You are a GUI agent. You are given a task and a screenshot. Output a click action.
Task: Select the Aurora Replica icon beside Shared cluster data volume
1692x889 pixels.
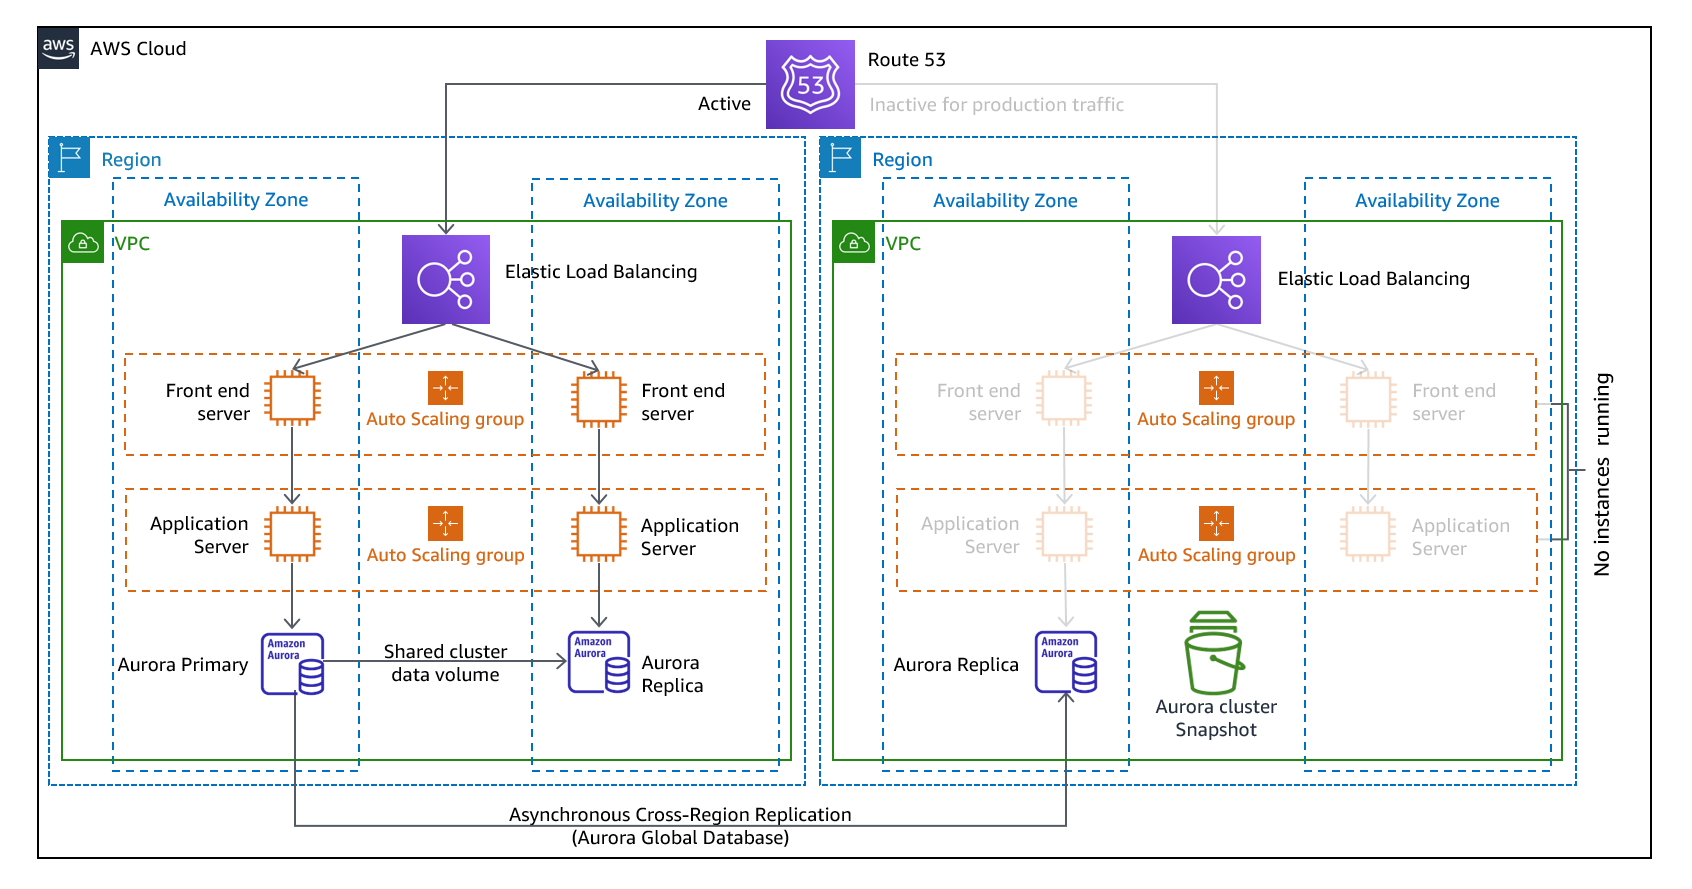point(599,662)
